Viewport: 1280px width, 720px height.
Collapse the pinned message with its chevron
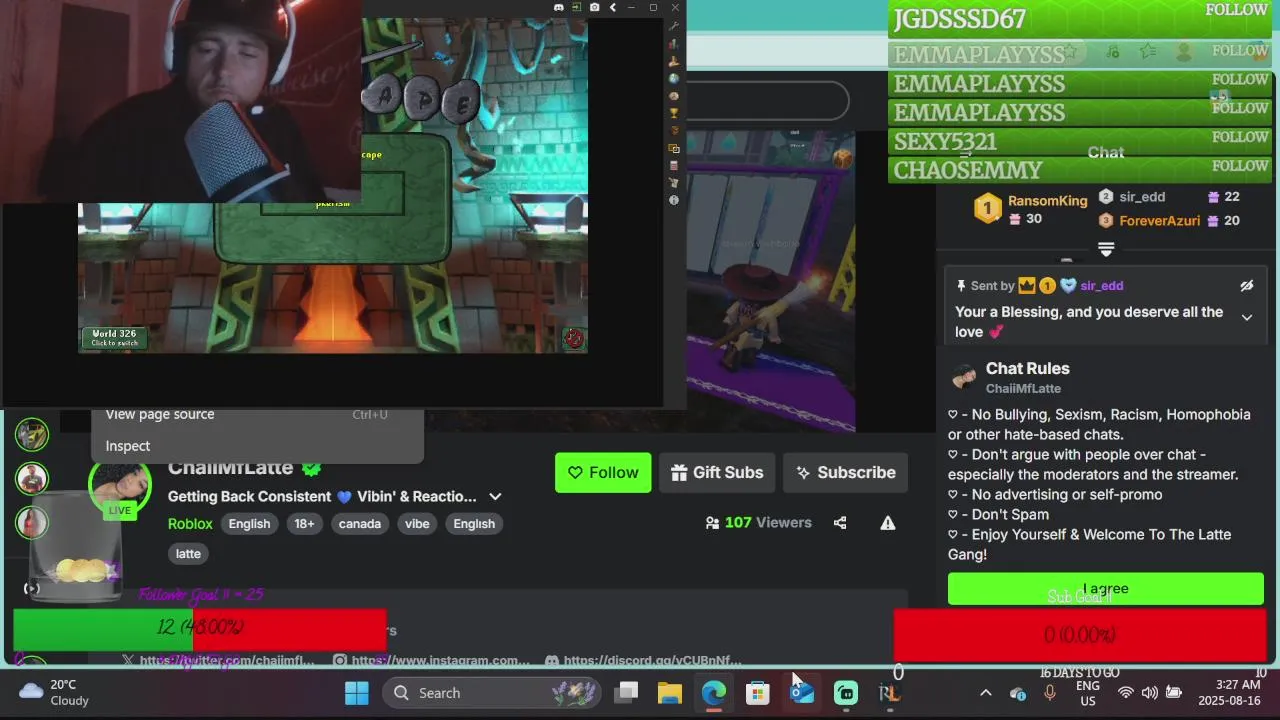tap(1247, 318)
